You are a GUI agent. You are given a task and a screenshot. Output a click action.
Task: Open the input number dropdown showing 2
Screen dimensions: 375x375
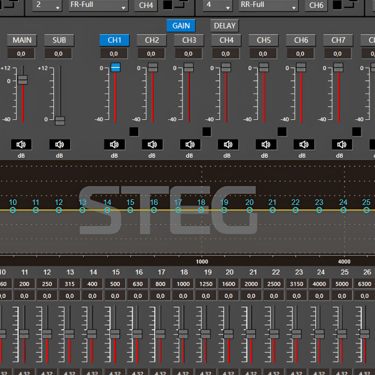(x=48, y=5)
